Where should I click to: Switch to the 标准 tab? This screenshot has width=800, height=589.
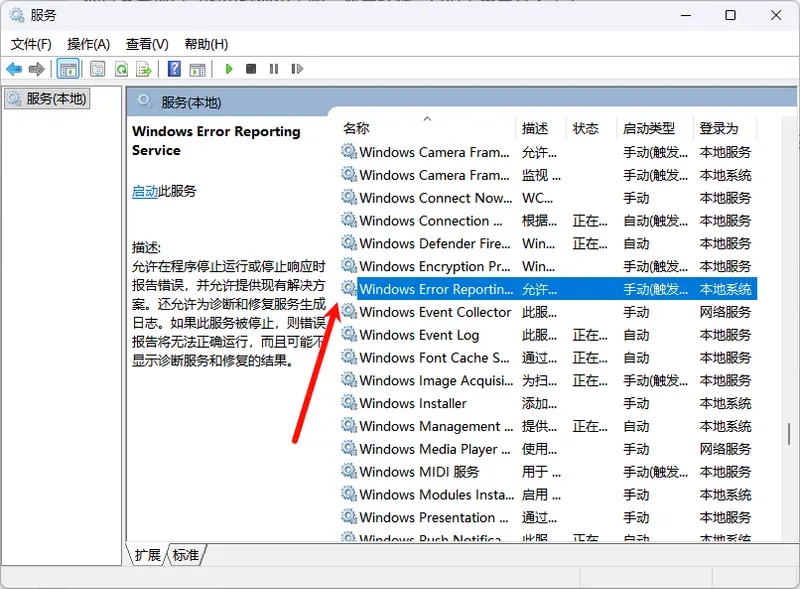click(x=185, y=555)
